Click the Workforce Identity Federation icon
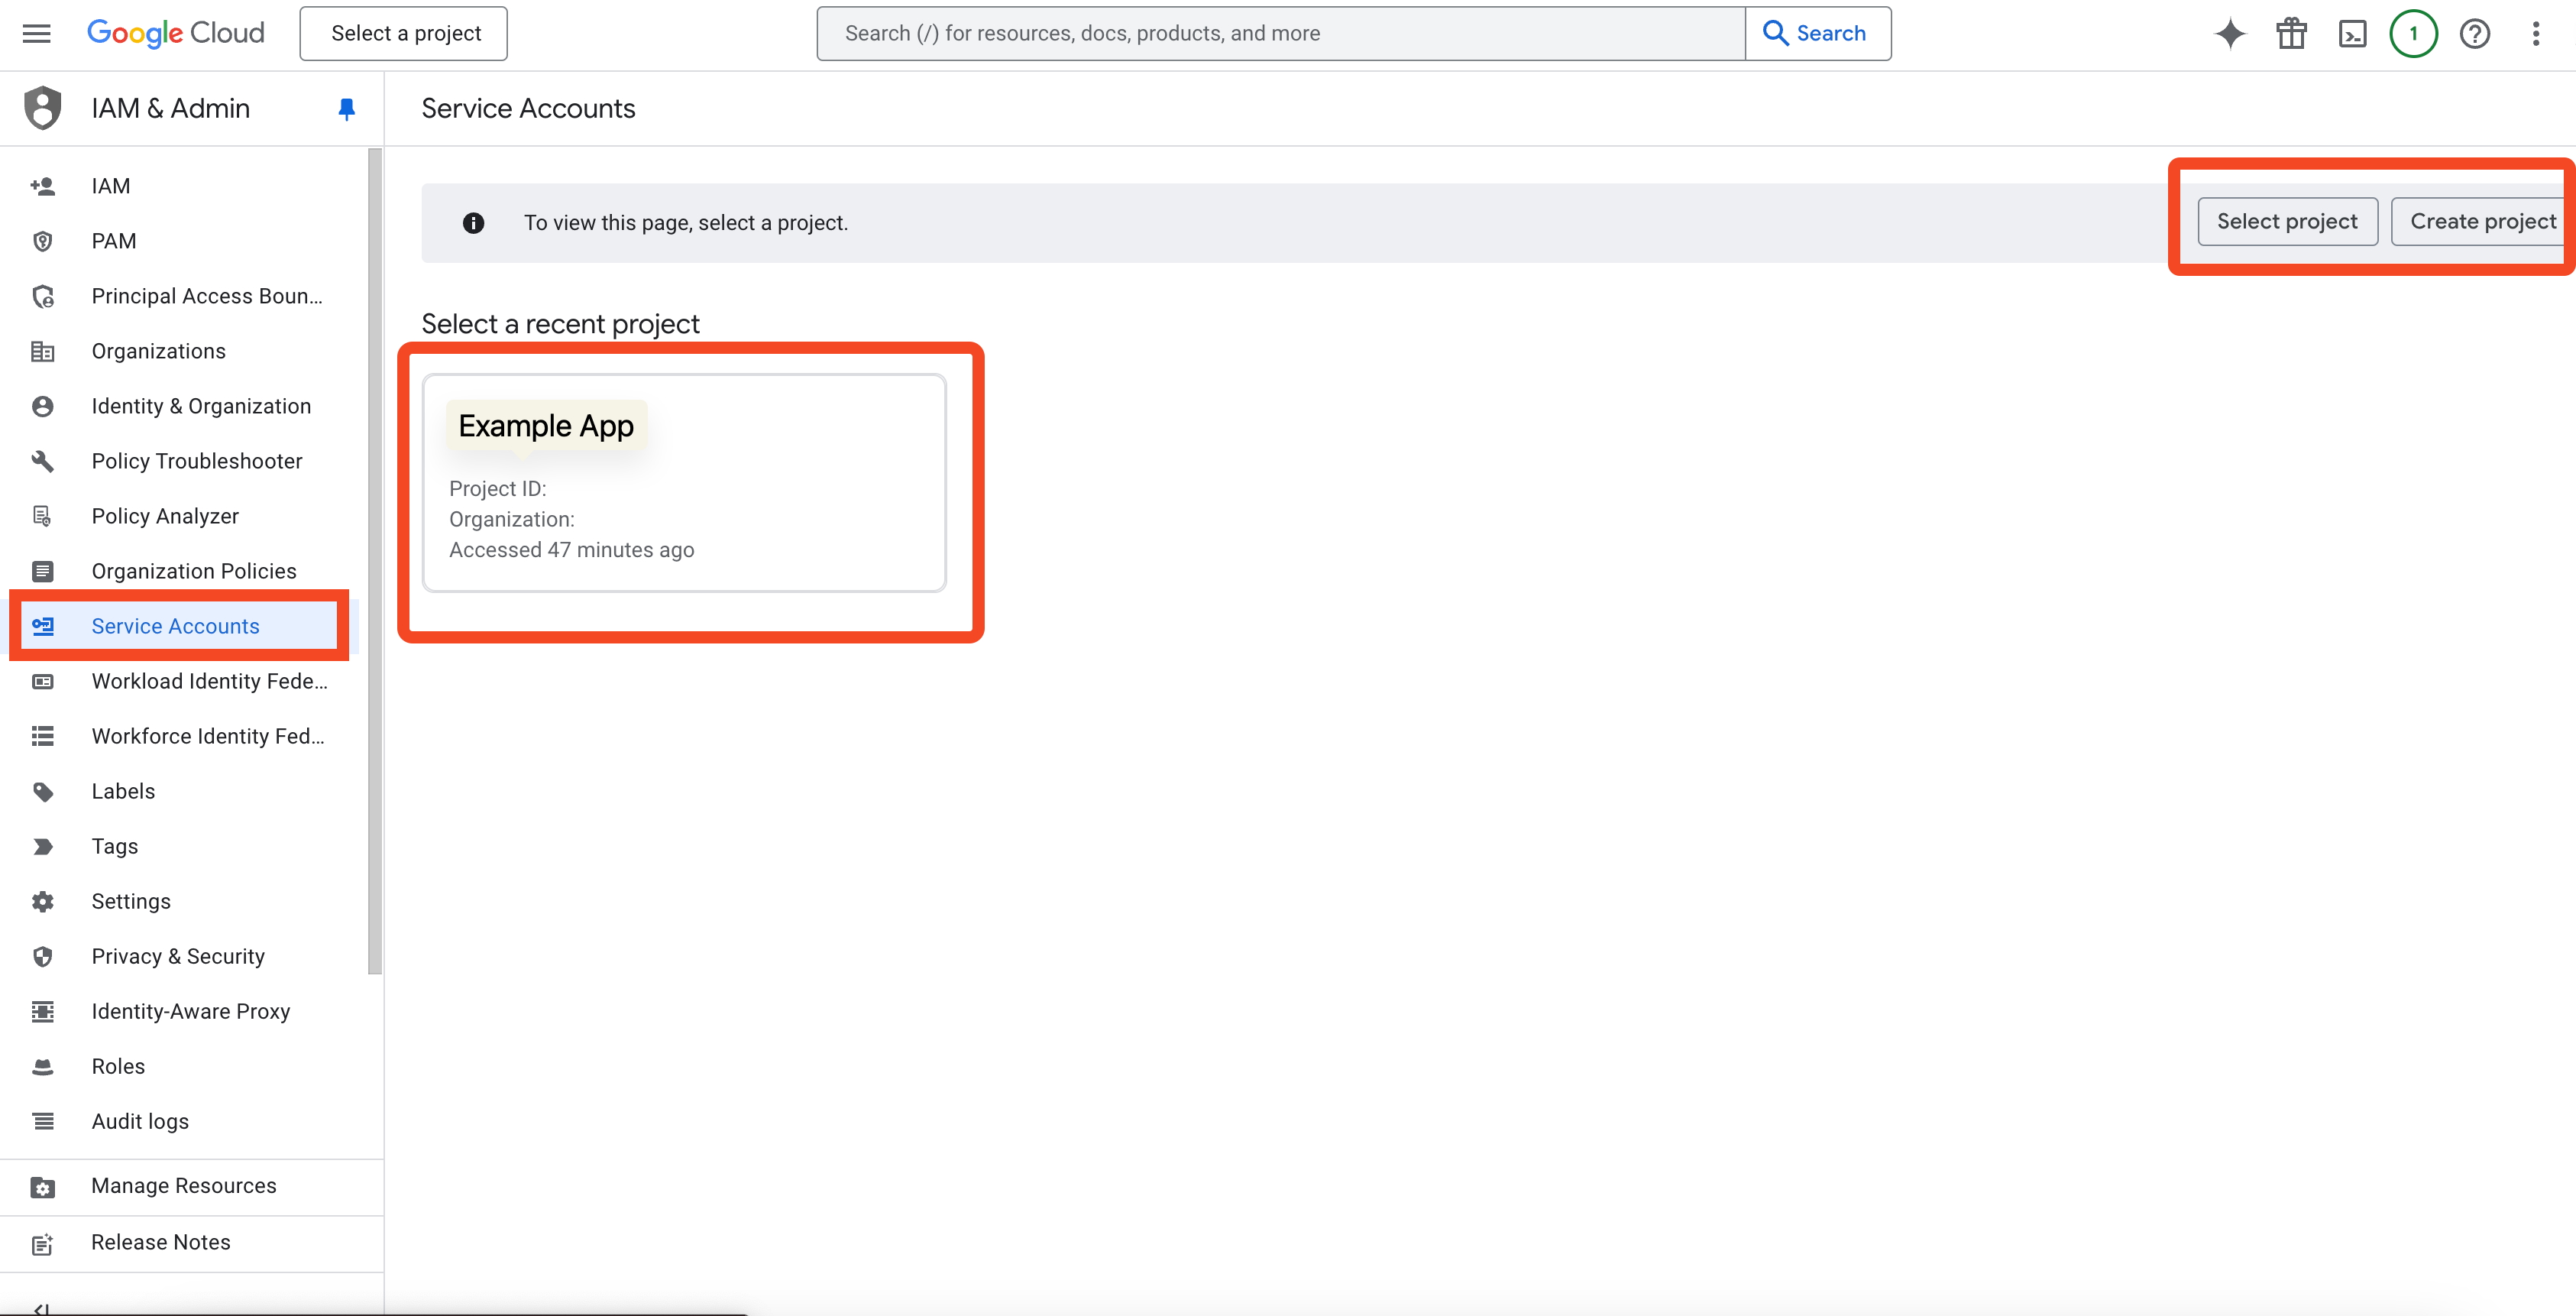2576x1316 pixels. click(x=42, y=736)
